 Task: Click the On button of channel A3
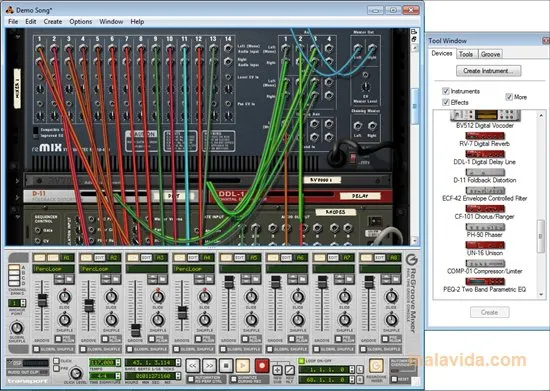[x=133, y=258]
